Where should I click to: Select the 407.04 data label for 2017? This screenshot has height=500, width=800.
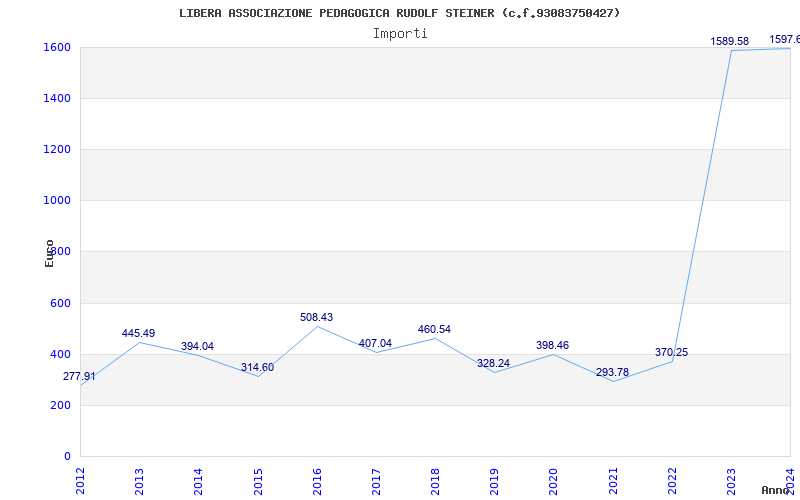click(x=375, y=343)
